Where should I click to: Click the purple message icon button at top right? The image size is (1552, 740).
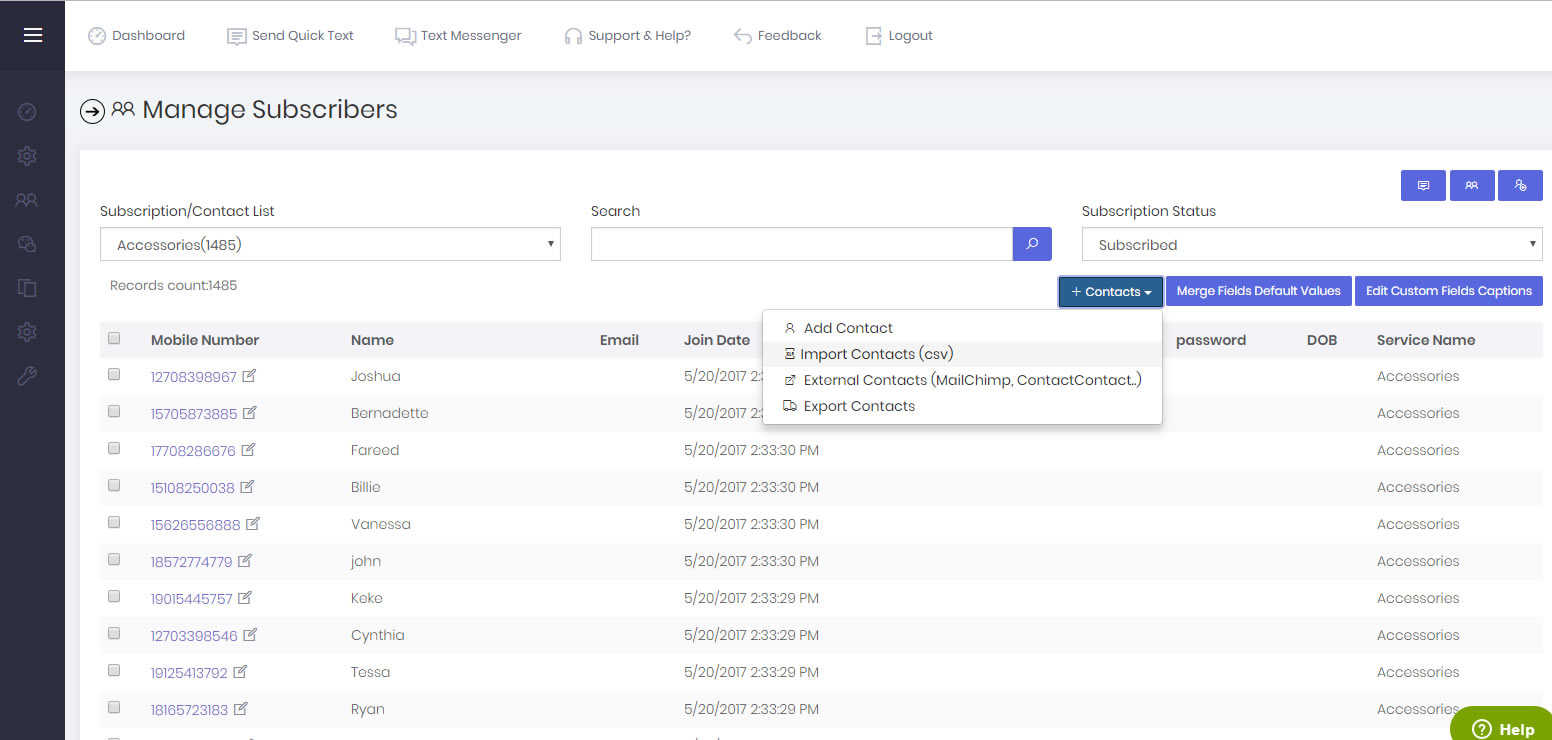coord(1423,185)
